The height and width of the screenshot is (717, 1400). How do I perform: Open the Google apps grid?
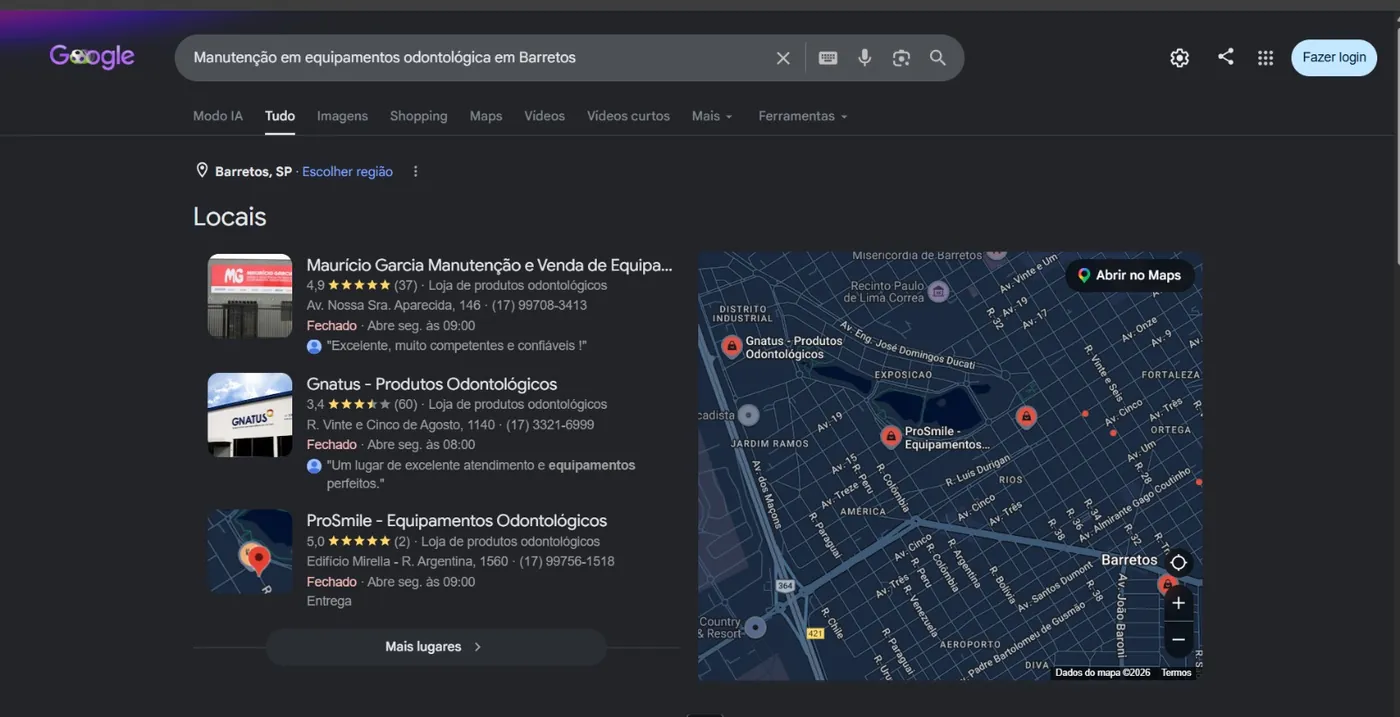click(1266, 58)
